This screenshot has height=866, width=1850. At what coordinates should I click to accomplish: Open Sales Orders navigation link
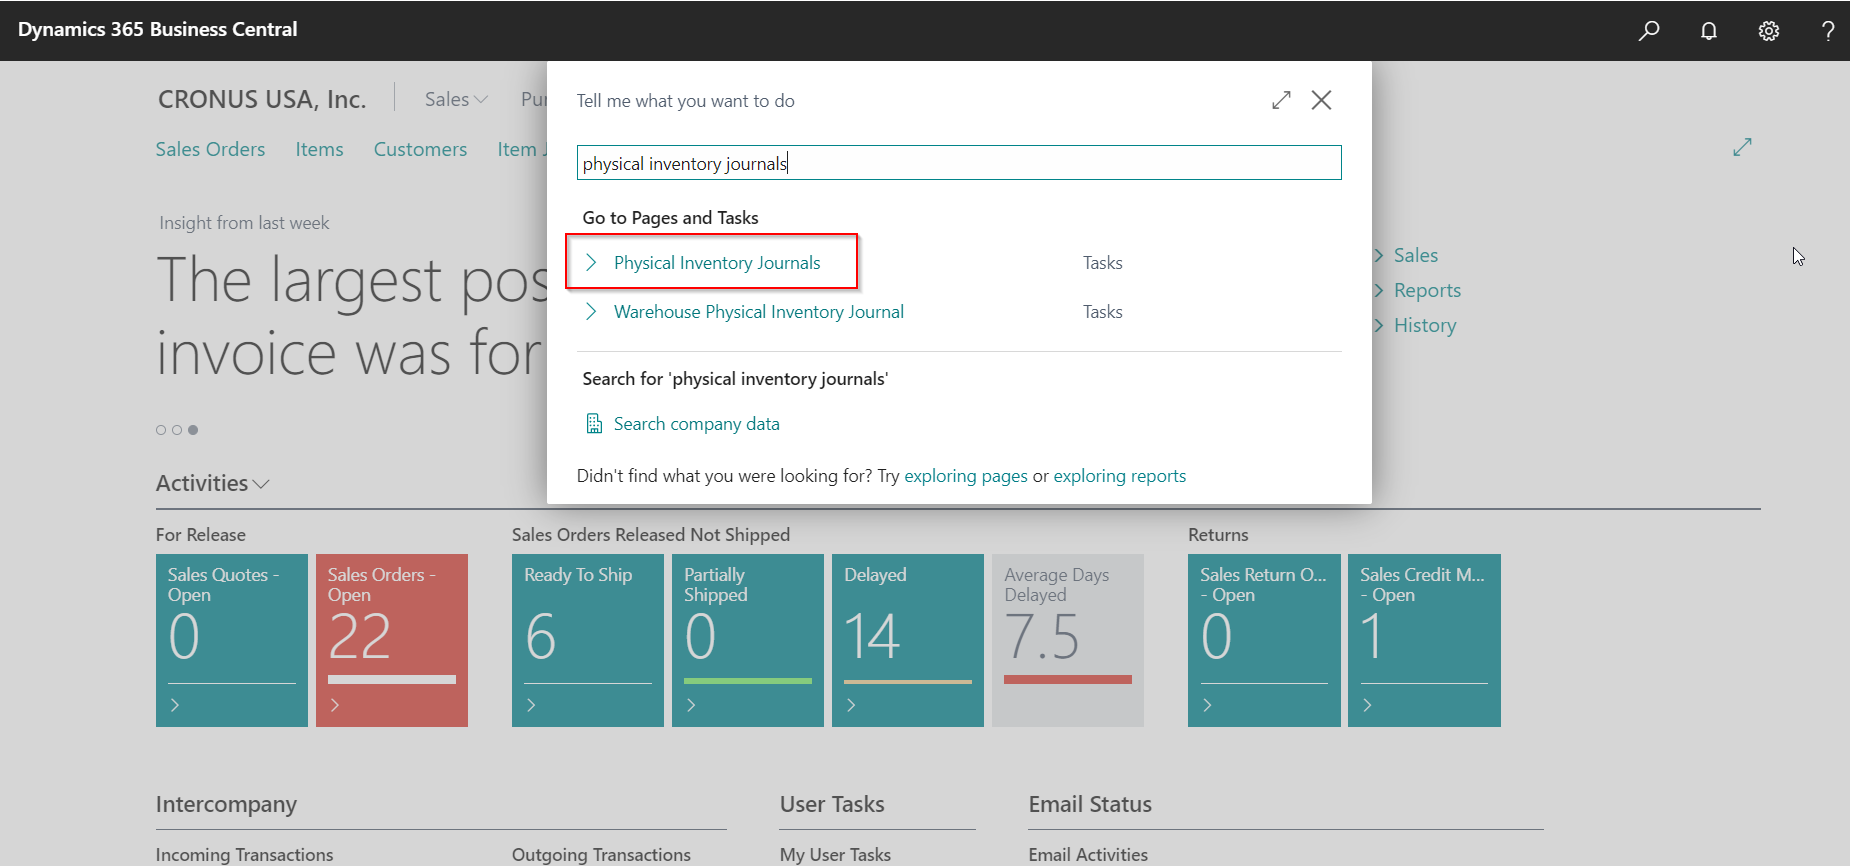pos(210,149)
